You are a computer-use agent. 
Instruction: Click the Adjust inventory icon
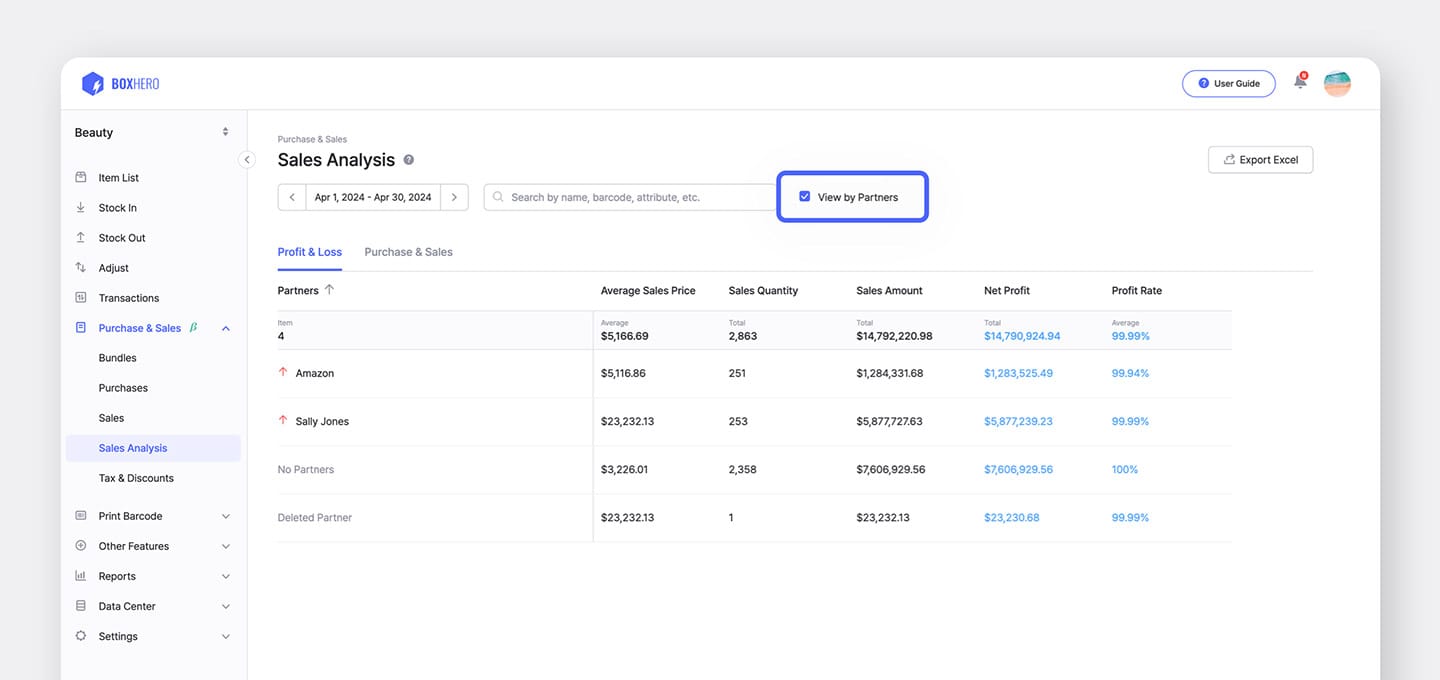tap(80, 267)
